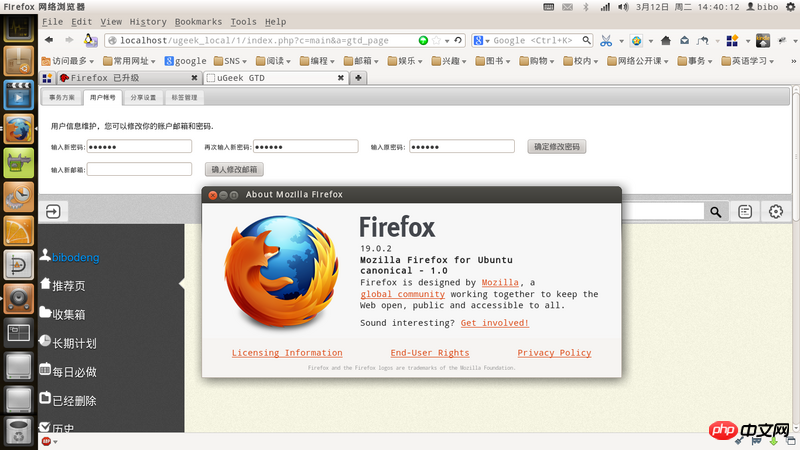Open the gear settings in uGeek toolbar

(x=776, y=211)
